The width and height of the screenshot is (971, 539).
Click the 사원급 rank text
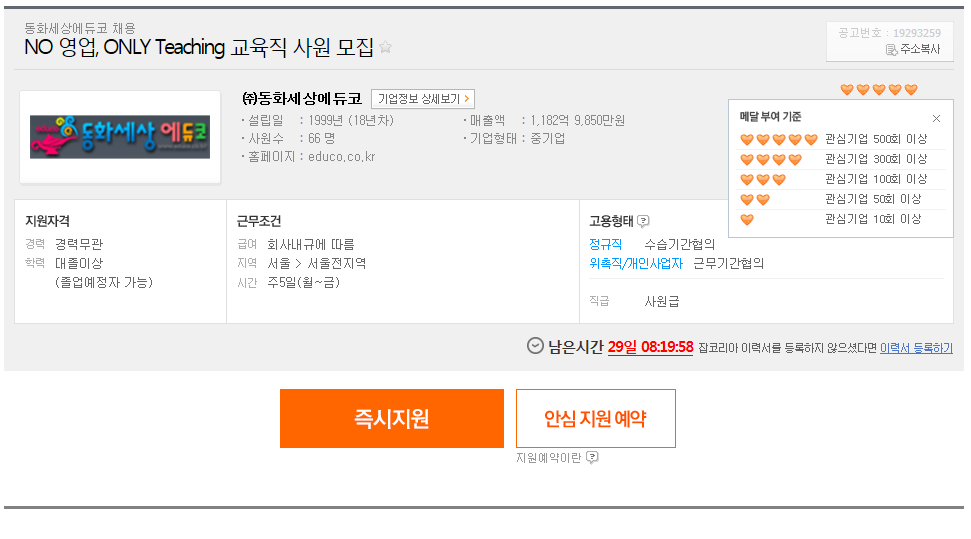coord(661,302)
